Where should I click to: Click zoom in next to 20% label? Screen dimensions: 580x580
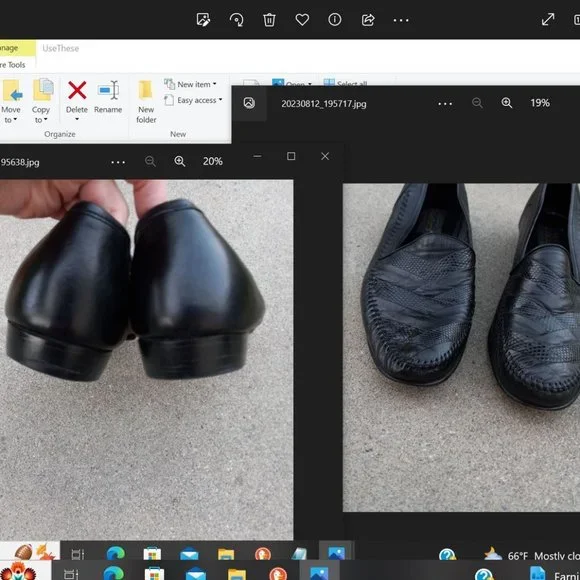coord(180,161)
